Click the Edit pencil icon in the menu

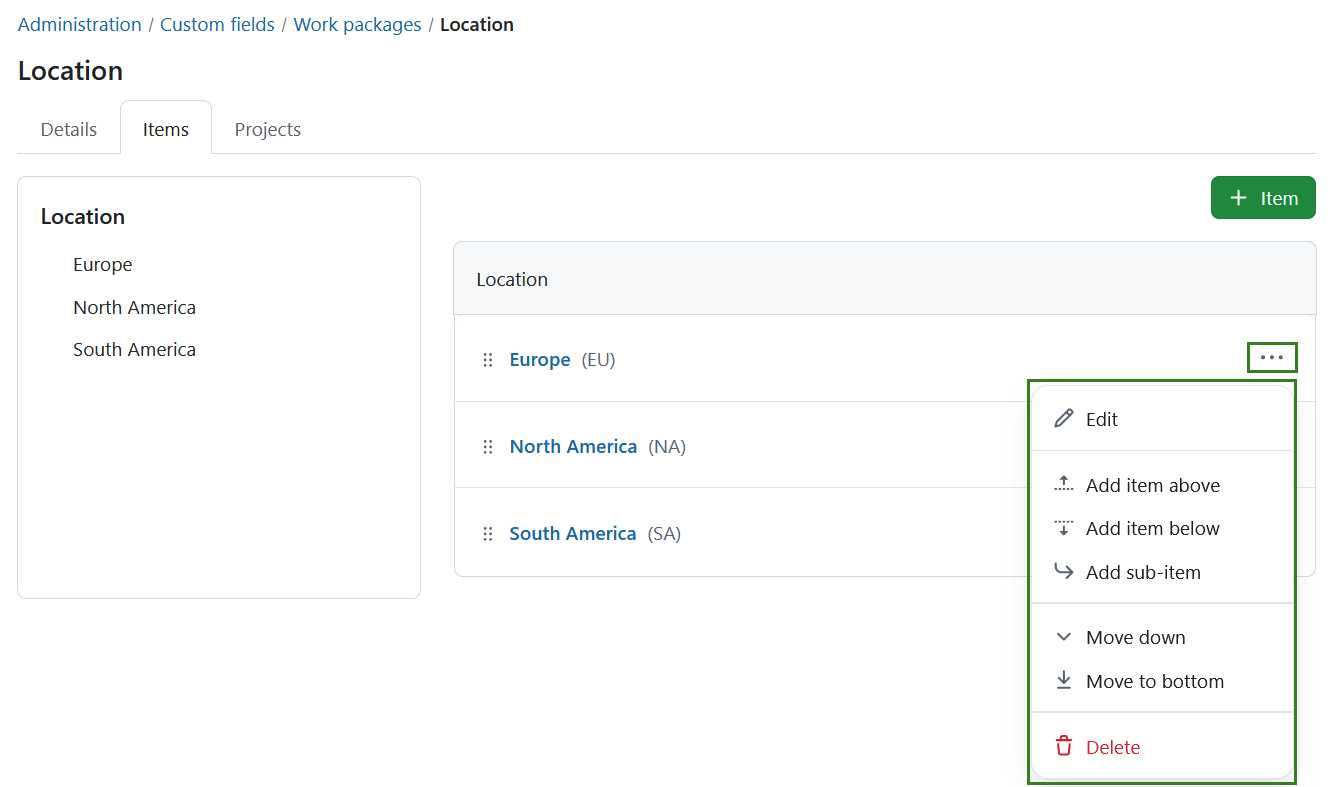(1063, 419)
